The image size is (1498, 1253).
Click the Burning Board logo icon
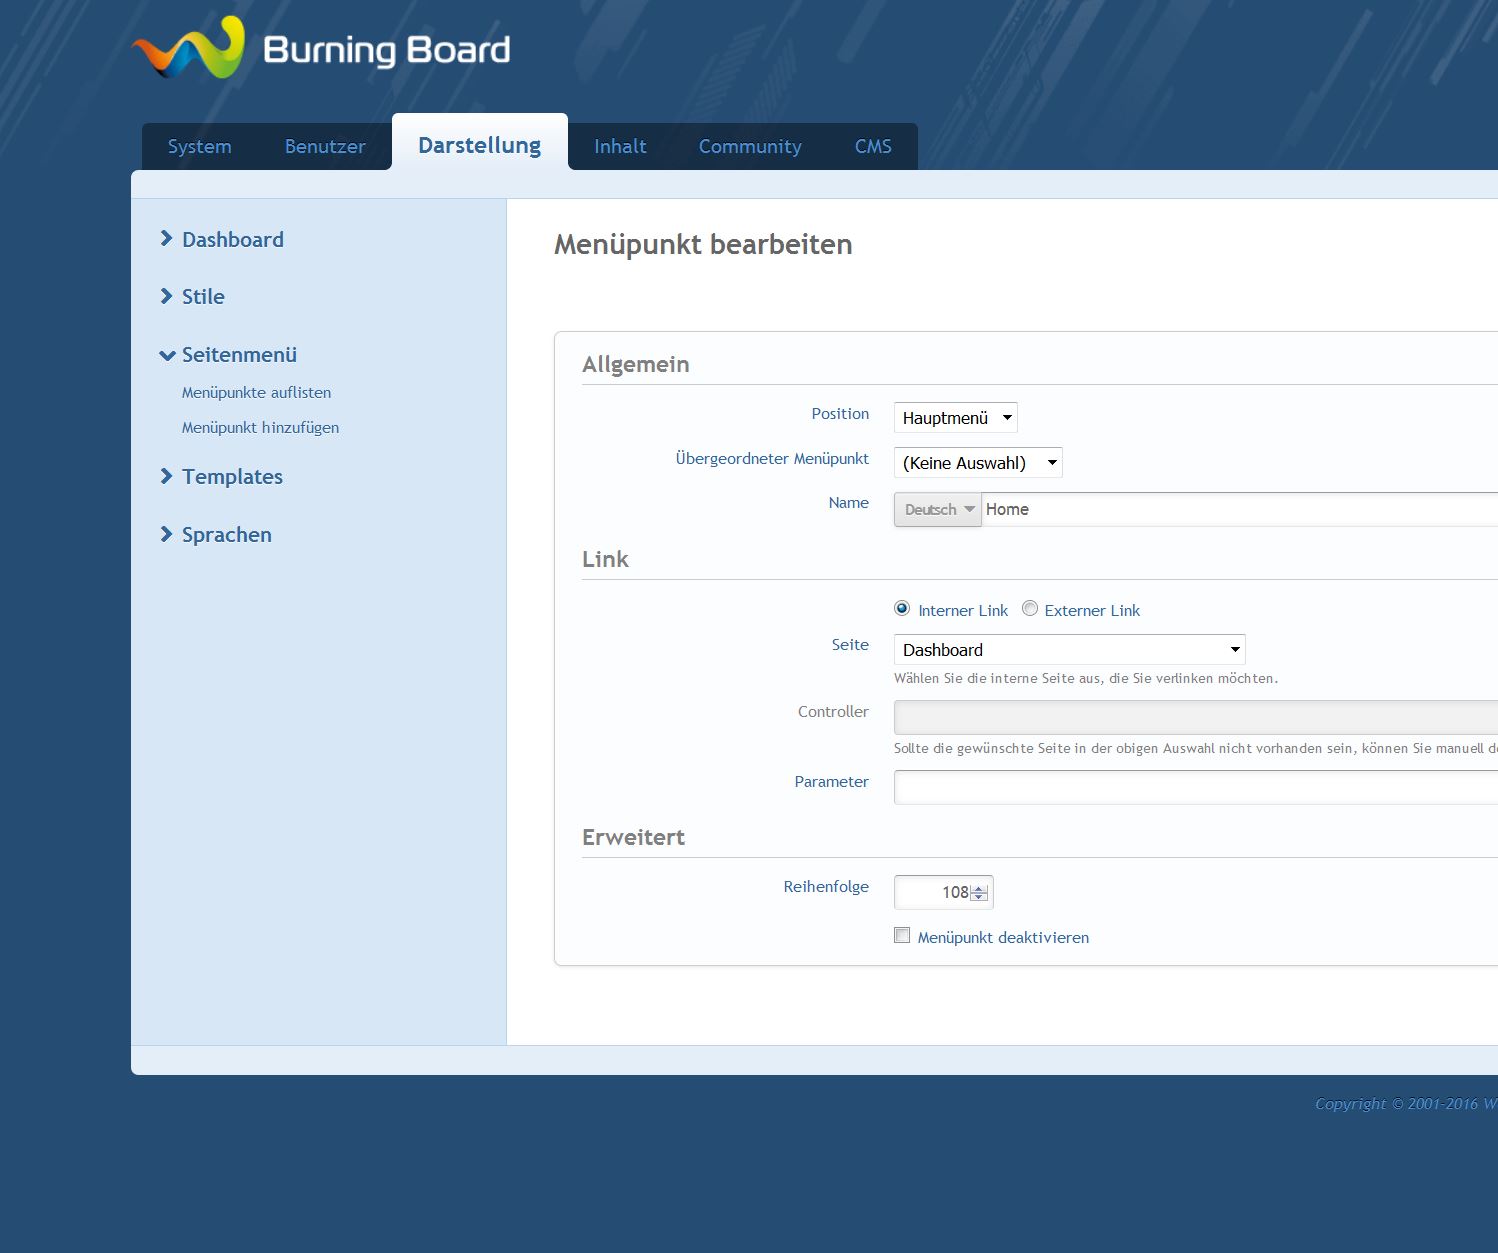(x=189, y=49)
